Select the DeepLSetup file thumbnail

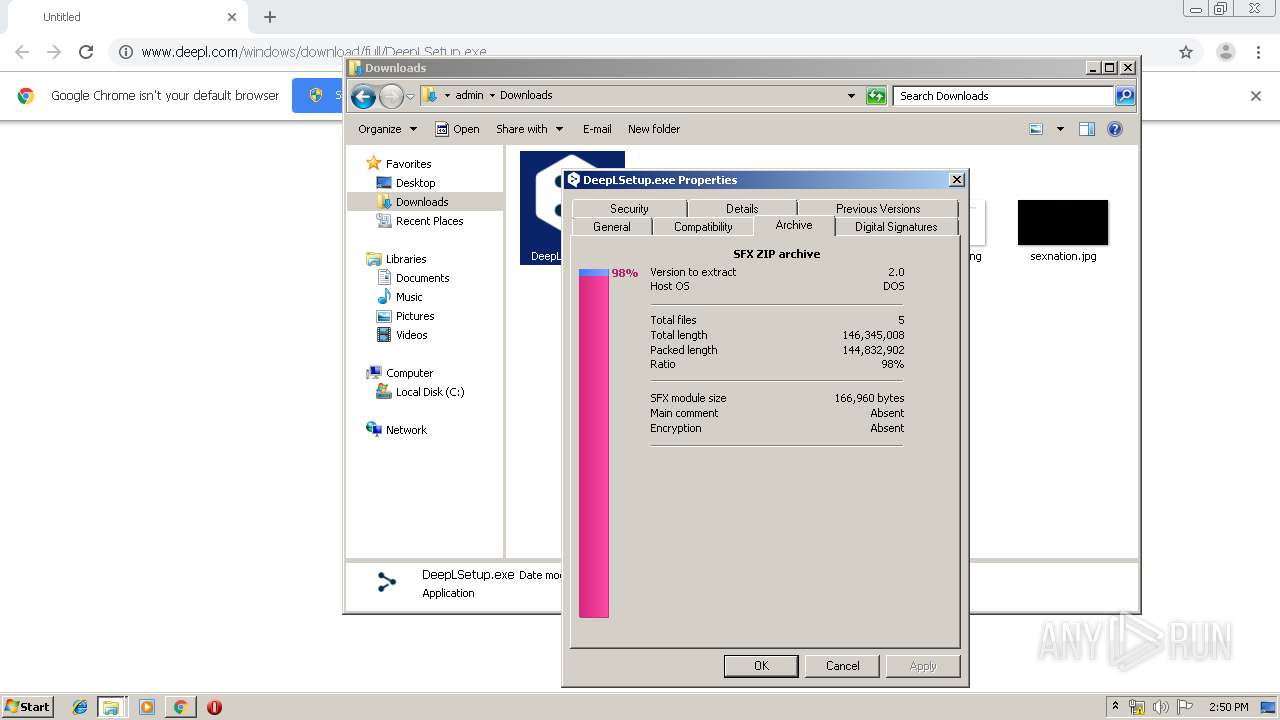click(541, 207)
